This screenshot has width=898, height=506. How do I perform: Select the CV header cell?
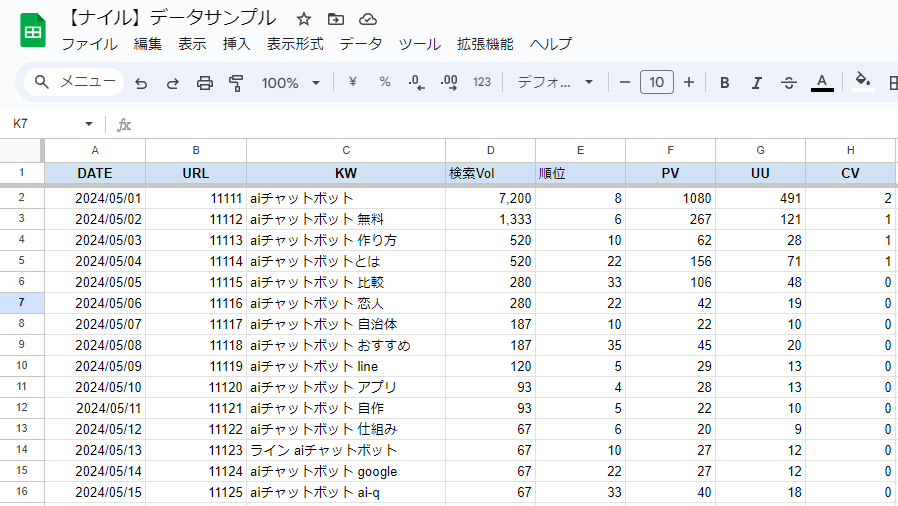tap(850, 173)
